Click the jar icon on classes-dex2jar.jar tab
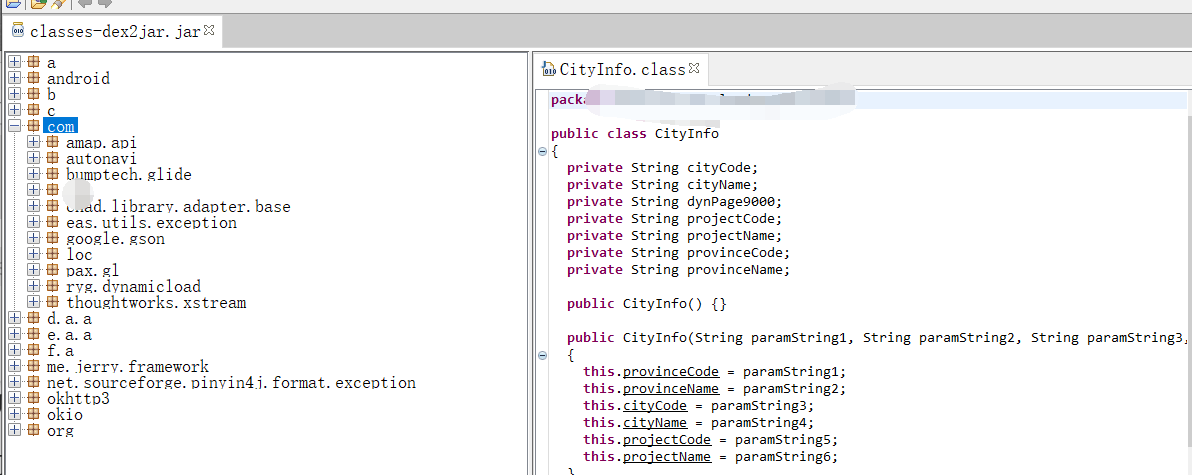 pyautogui.click(x=18, y=31)
